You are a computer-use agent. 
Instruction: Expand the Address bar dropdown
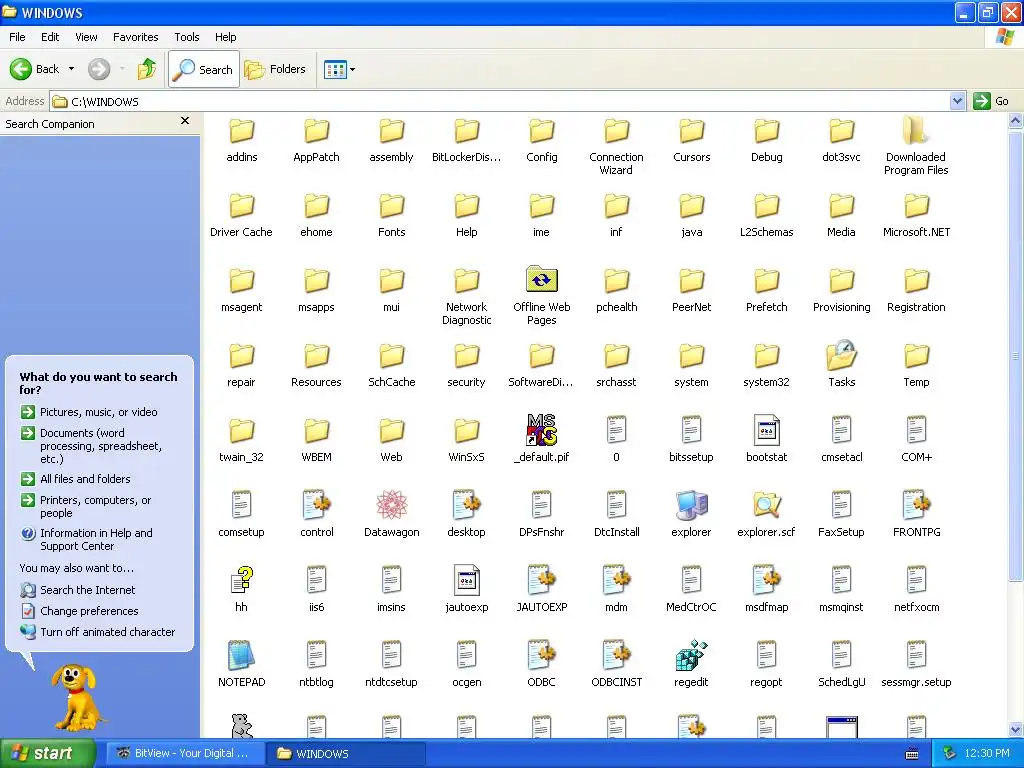[957, 101]
